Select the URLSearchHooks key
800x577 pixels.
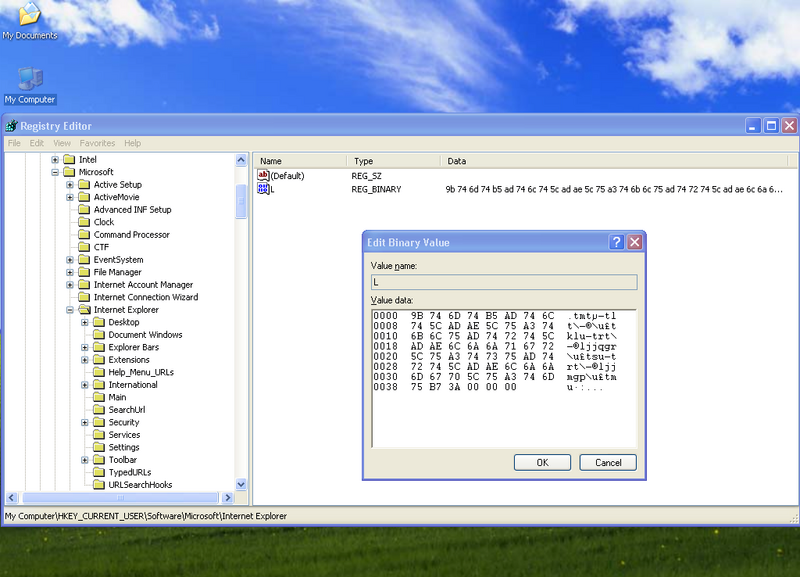click(140, 485)
